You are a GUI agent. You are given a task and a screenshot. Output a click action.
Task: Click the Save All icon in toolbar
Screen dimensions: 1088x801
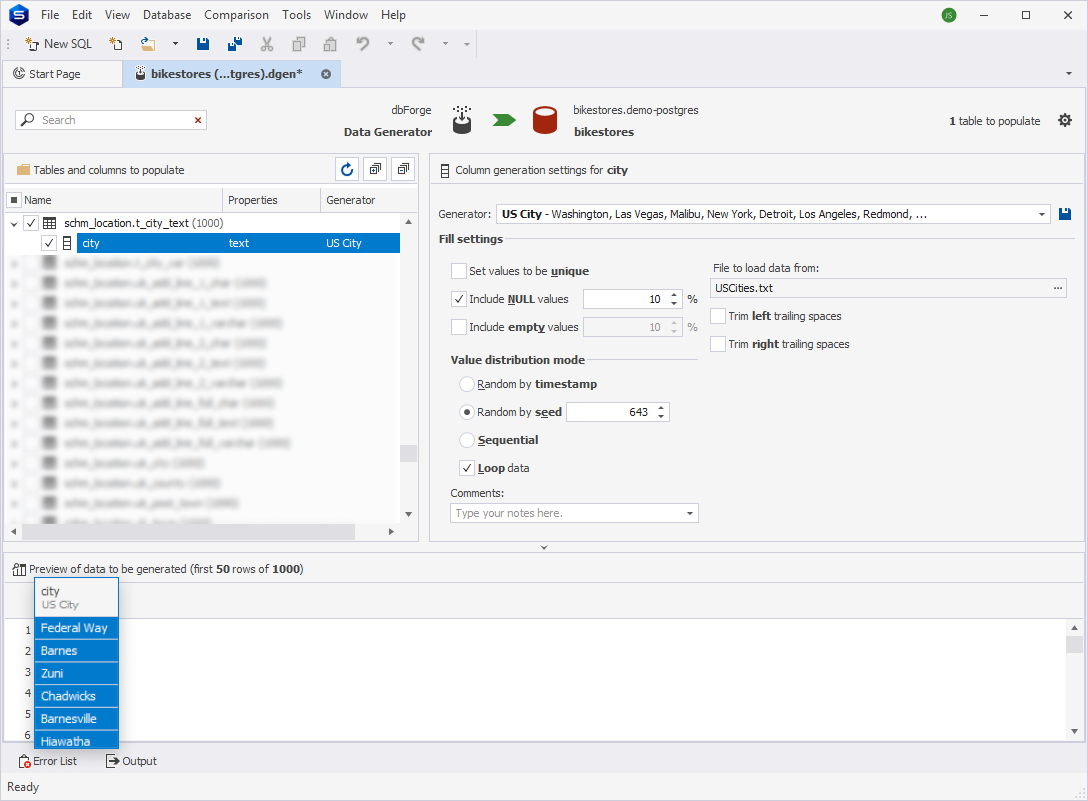pyautogui.click(x=235, y=44)
